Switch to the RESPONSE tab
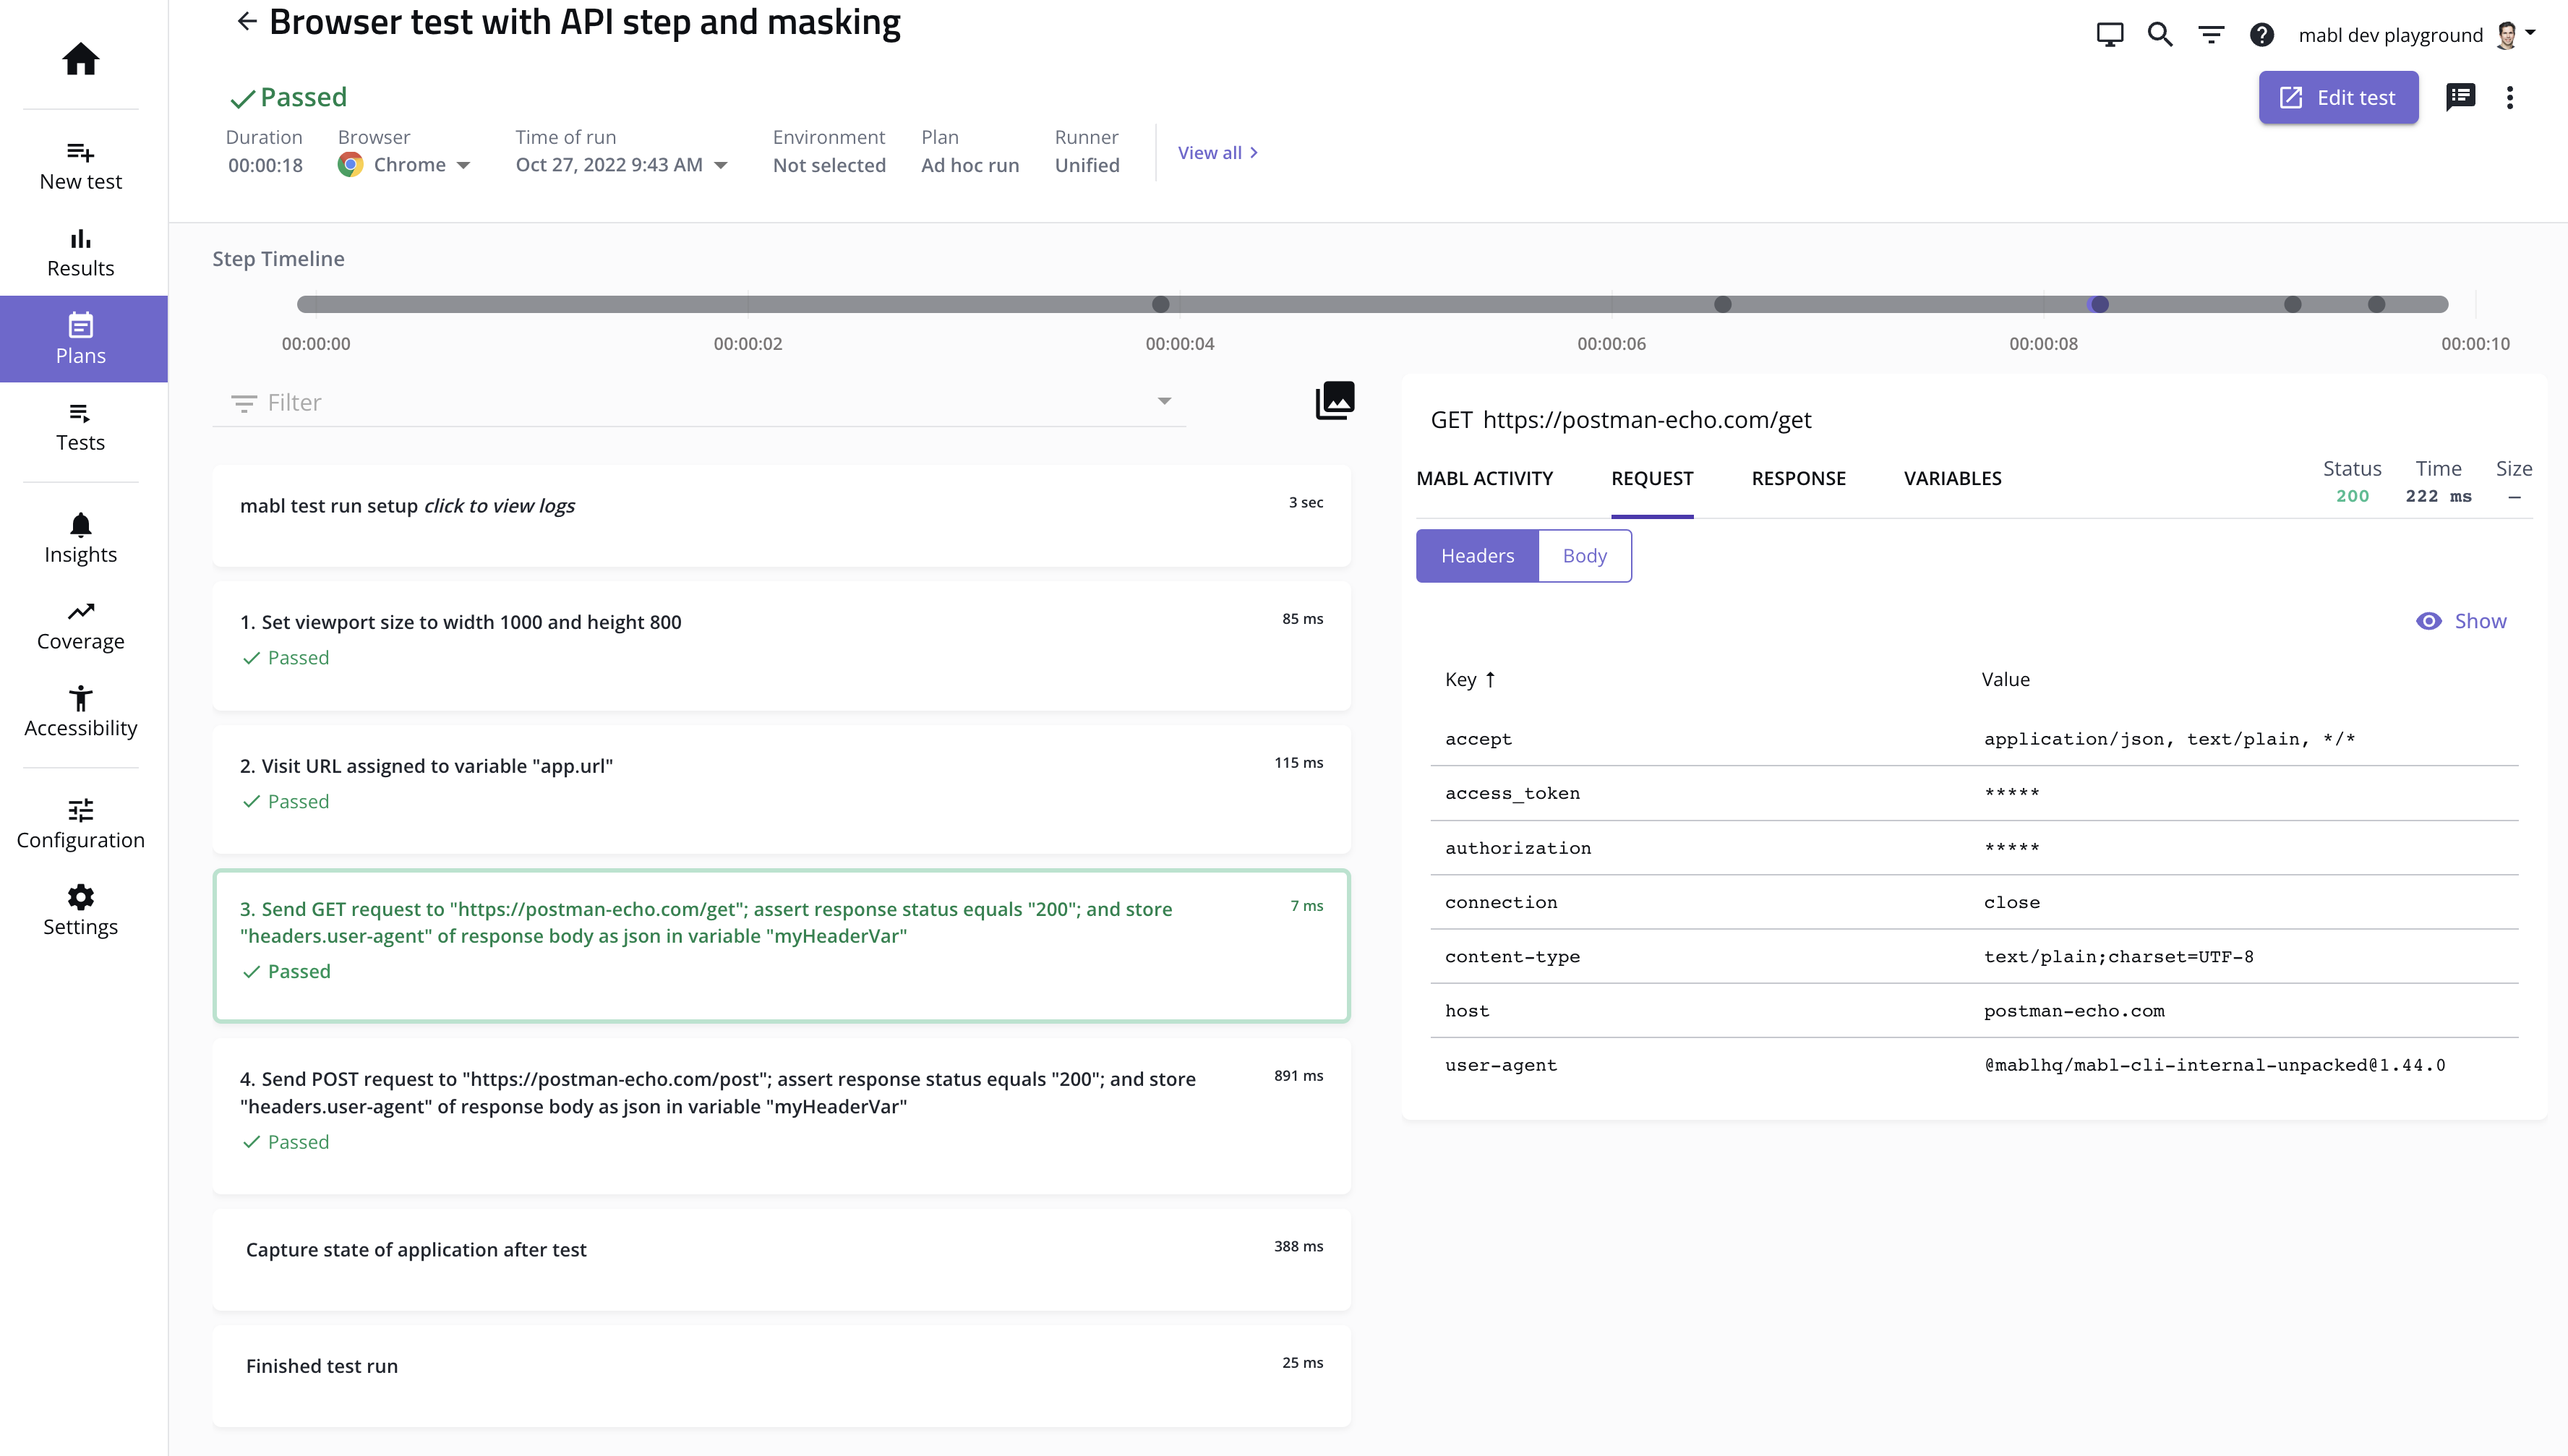Viewport: 2568px width, 1456px height. tap(1798, 478)
